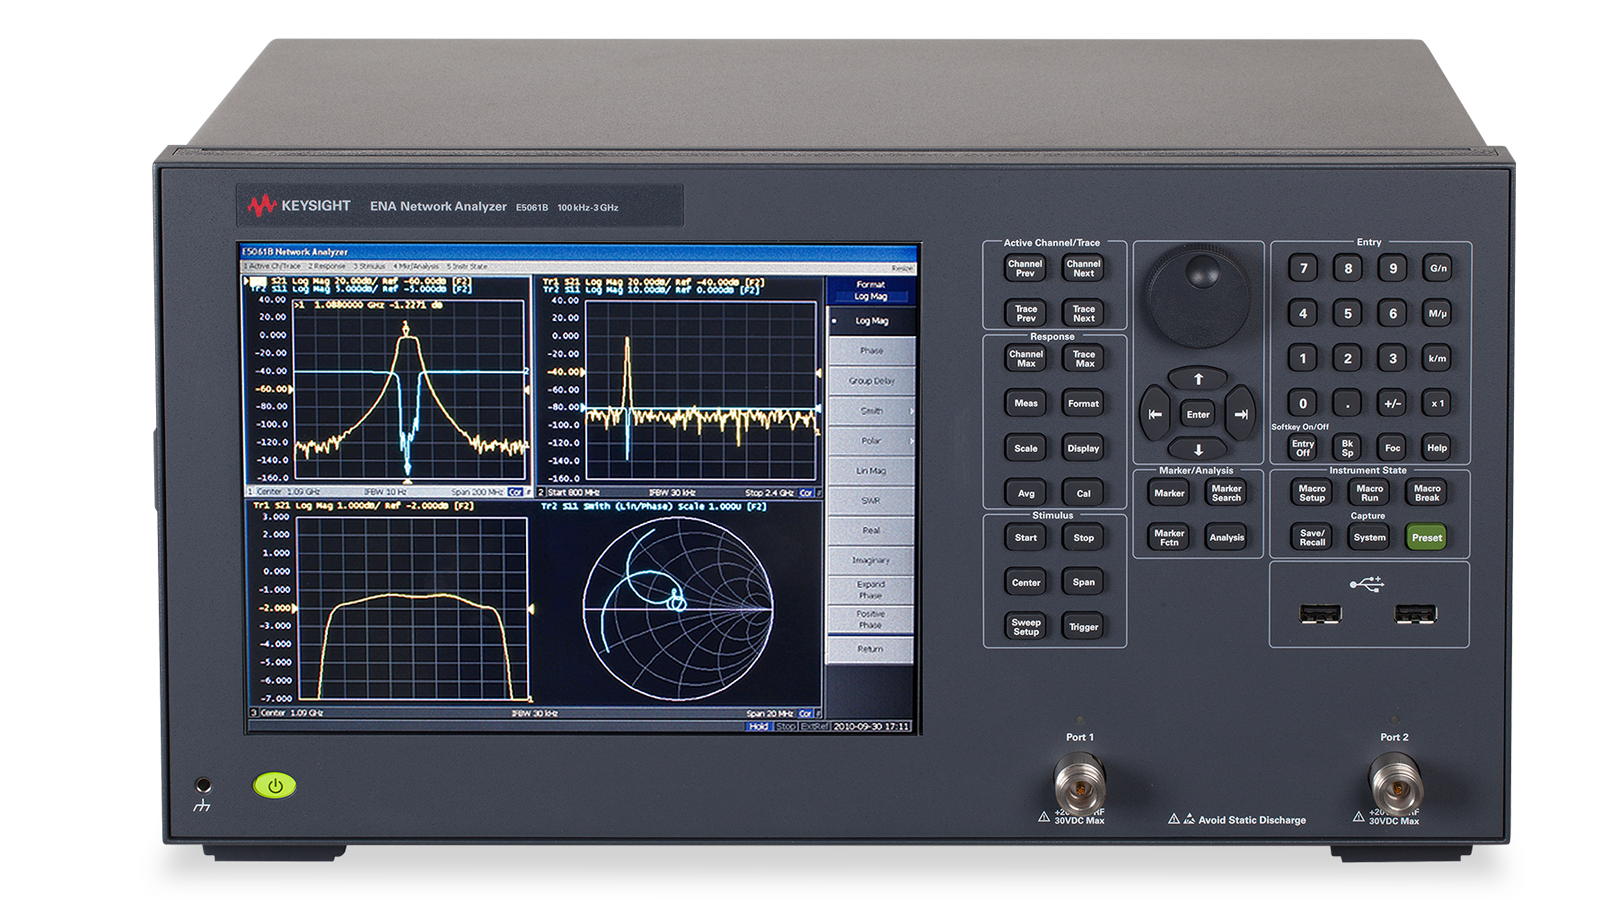Image resolution: width=1600 pixels, height=900 pixels.
Task: Open the on-screen Response menu
Action: 326,266
